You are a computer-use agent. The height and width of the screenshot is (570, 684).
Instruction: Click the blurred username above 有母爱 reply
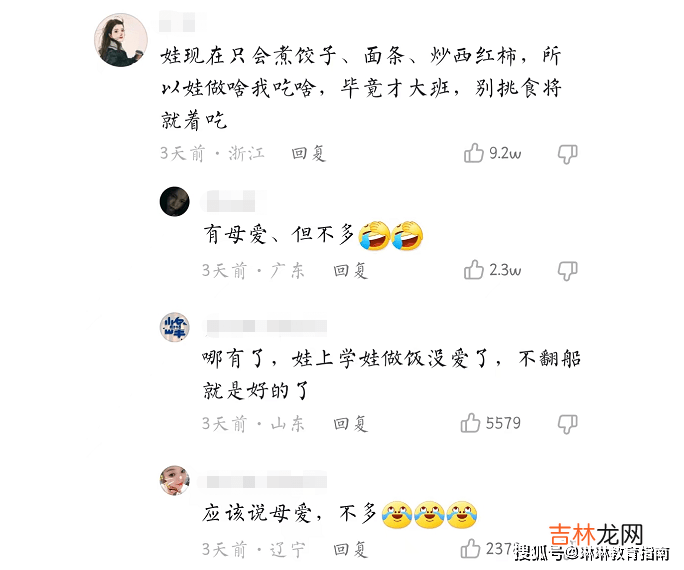pyautogui.click(x=231, y=201)
